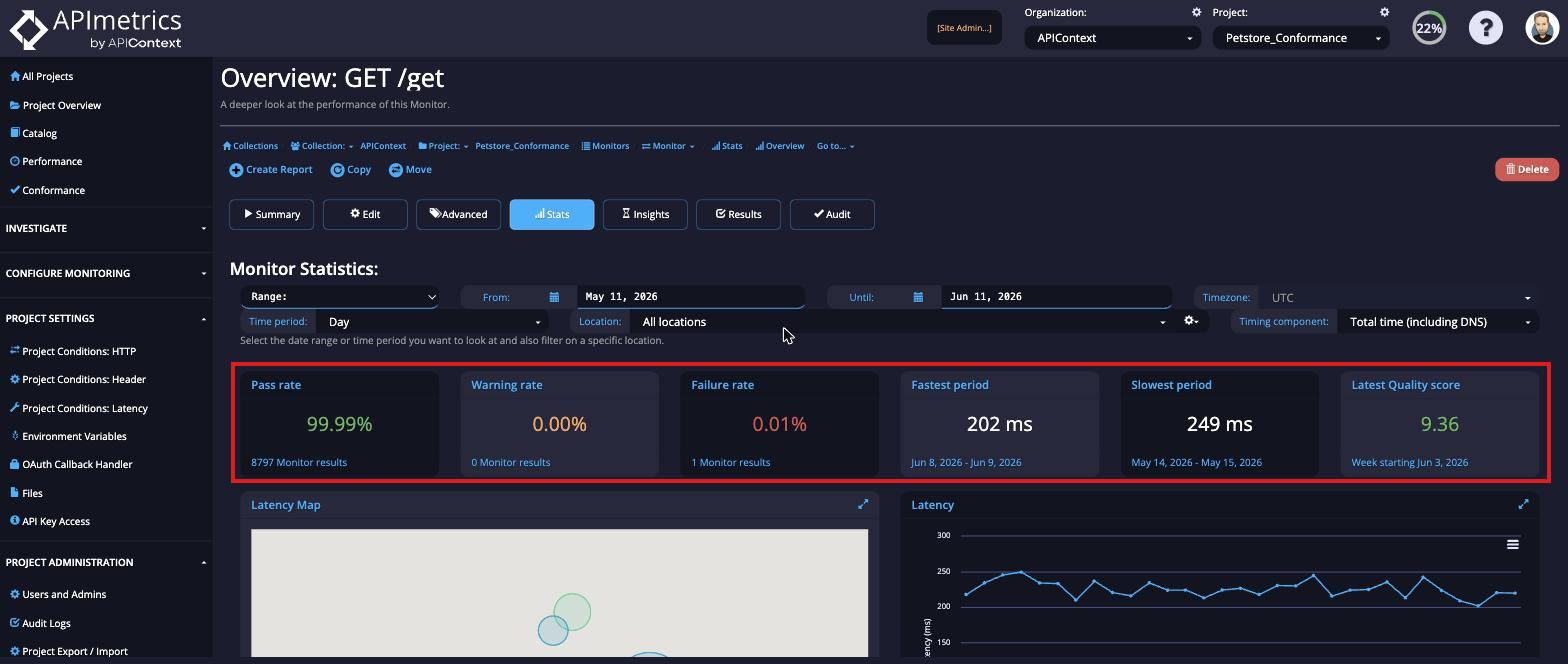
Task: Expand the Latency chart fullscreen icon
Action: [x=1523, y=505]
